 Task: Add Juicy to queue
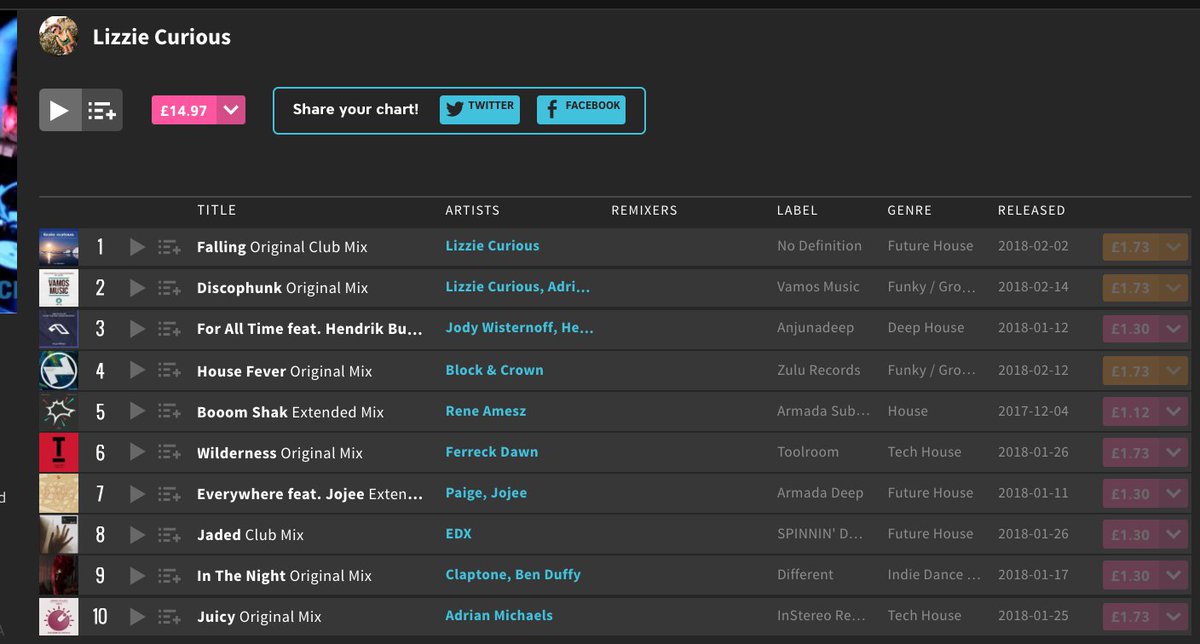169,617
